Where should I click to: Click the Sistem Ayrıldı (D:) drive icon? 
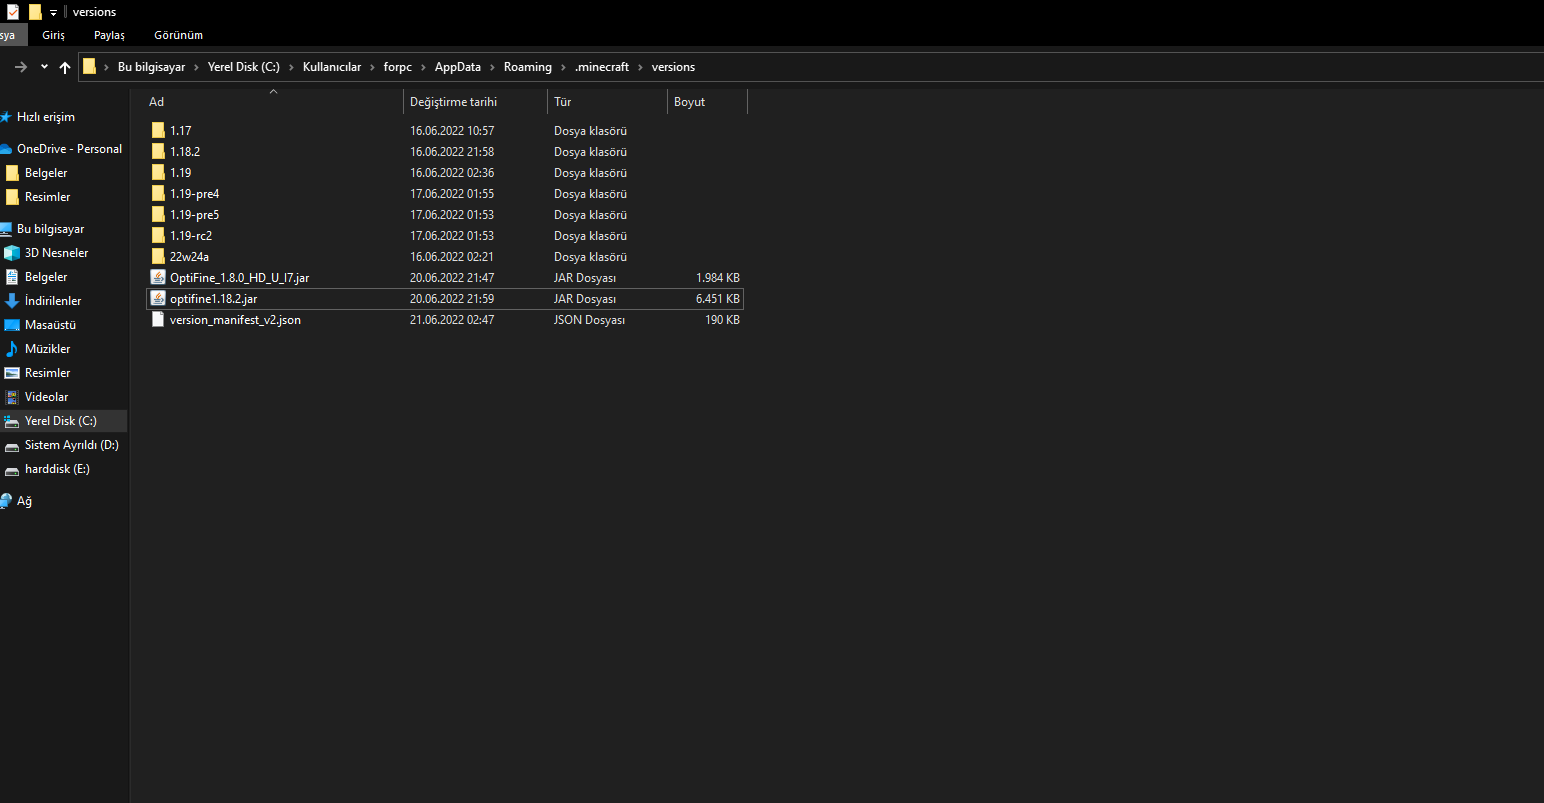coord(12,445)
